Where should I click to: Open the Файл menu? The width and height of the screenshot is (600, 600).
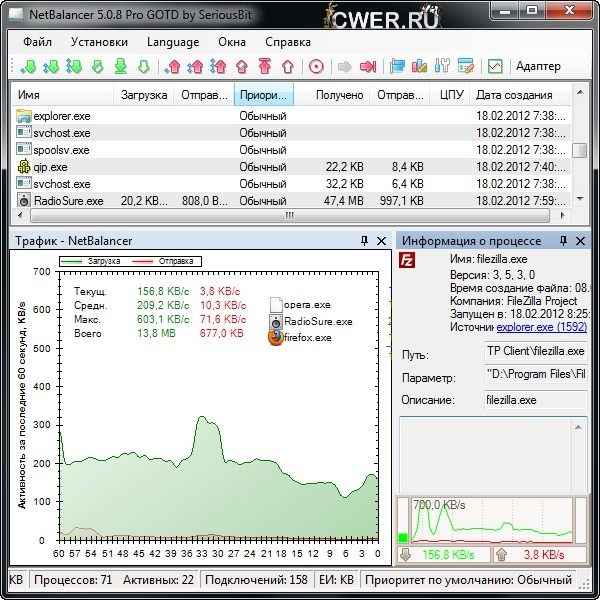click(38, 42)
